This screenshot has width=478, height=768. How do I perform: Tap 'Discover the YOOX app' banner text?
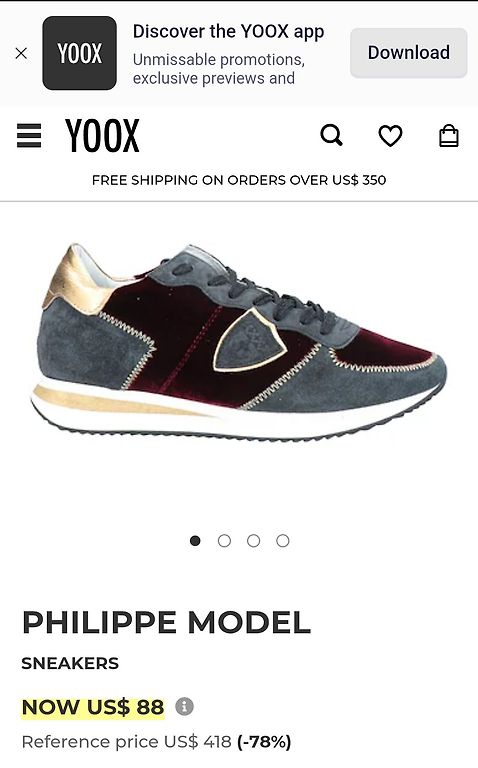coord(228,31)
